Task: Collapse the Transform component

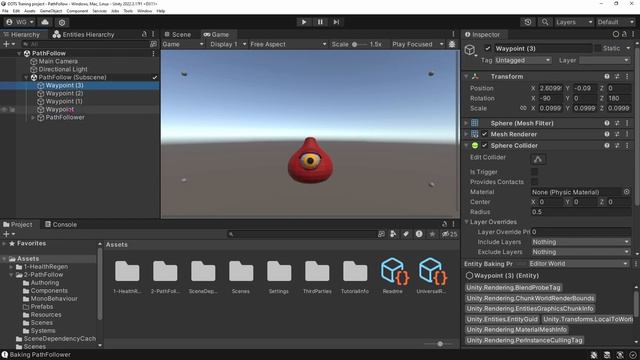Action: 466,77
